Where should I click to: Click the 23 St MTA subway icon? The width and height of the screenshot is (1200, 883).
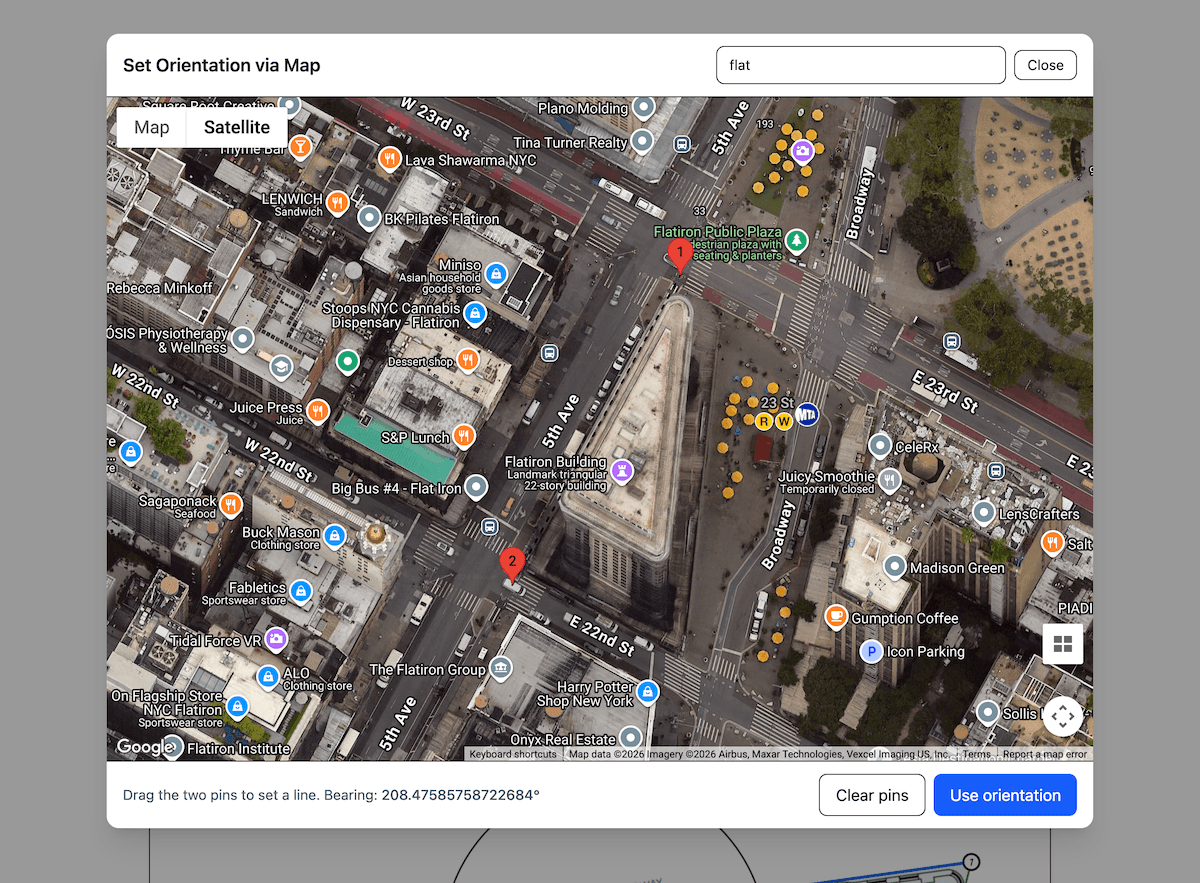coord(807,413)
